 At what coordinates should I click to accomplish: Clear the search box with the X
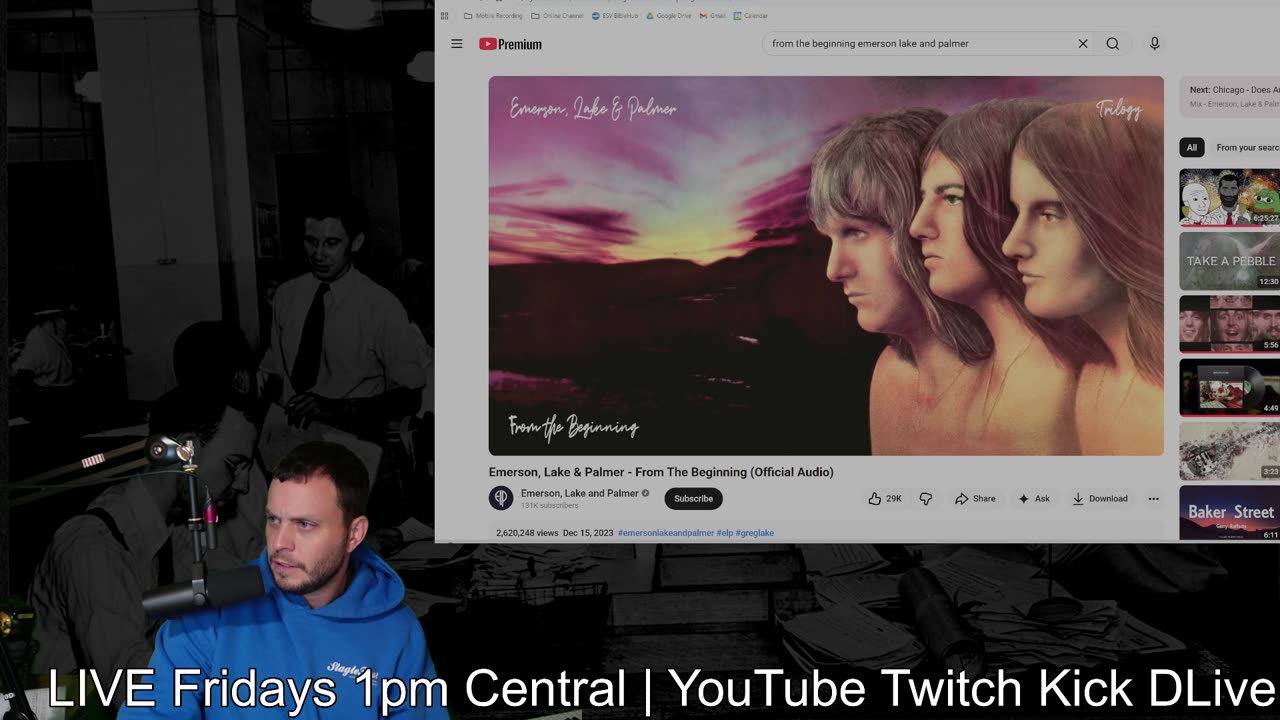[1082, 44]
